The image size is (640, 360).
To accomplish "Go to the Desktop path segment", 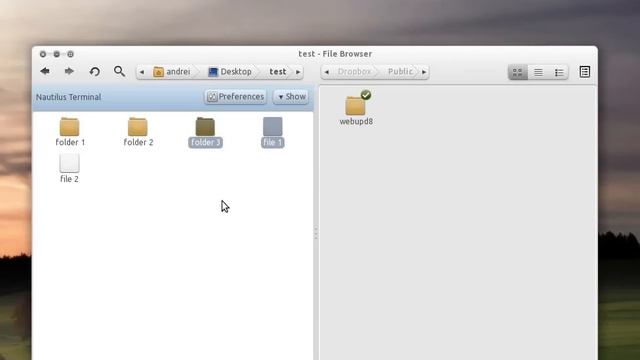I will 230,72.
